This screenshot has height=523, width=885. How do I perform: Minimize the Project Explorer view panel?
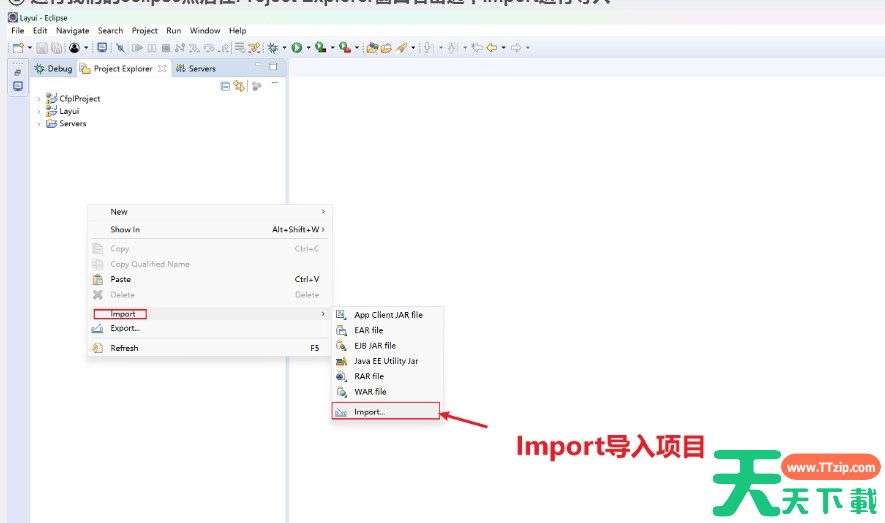(x=258, y=67)
